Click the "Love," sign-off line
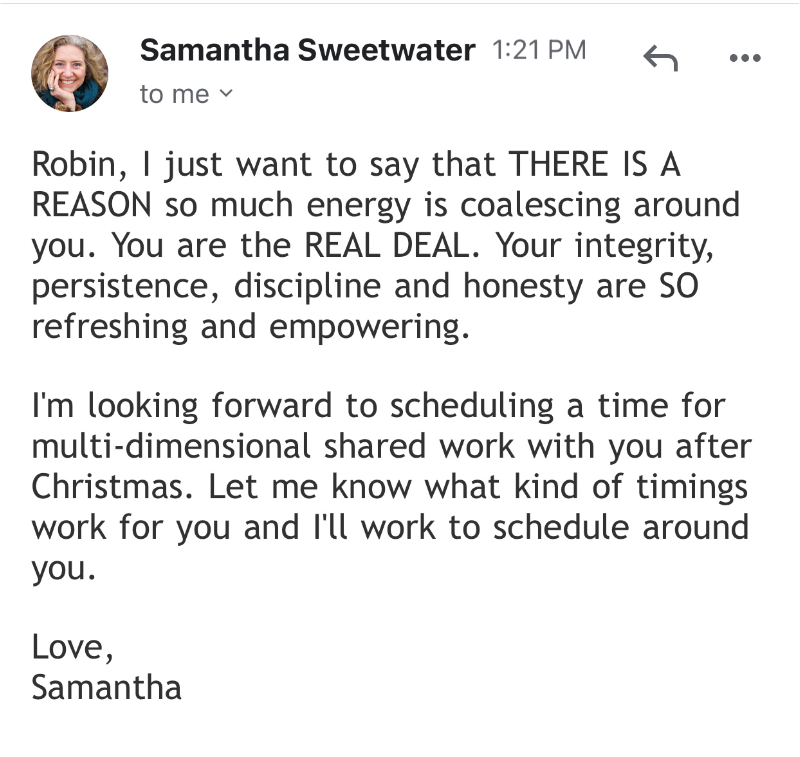 pyautogui.click(x=73, y=648)
